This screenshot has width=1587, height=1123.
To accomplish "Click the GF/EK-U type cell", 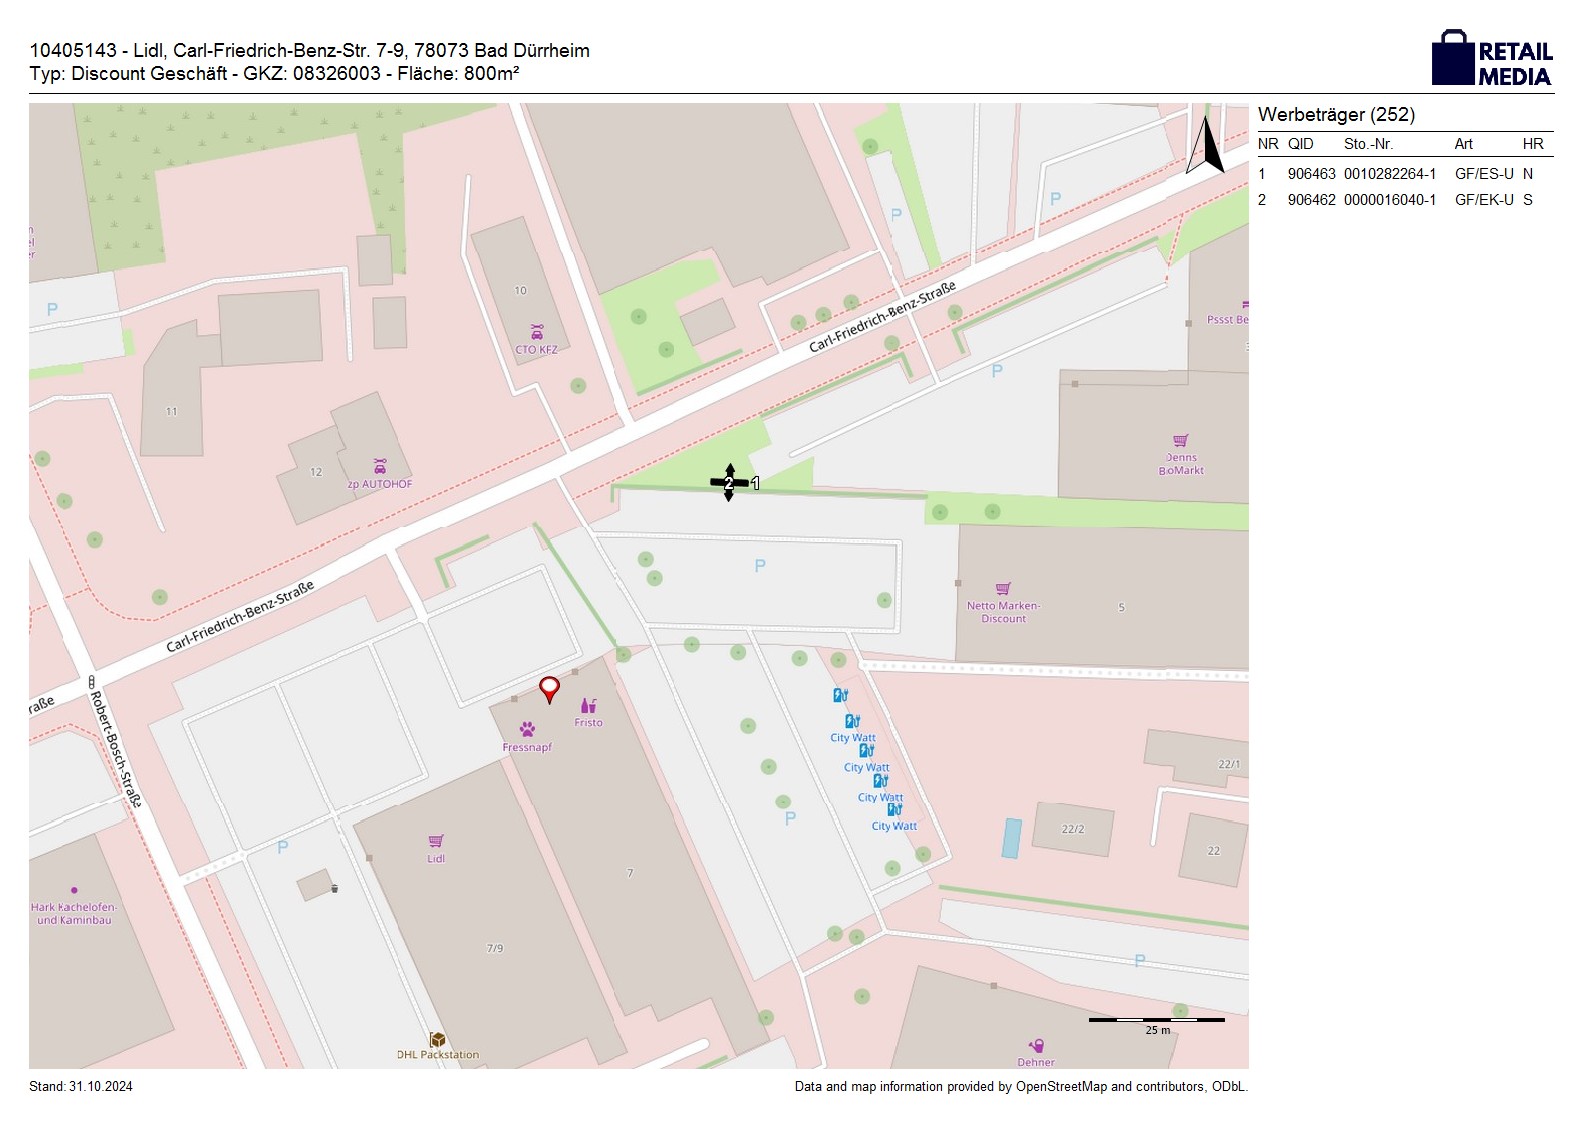I will tap(1484, 200).
